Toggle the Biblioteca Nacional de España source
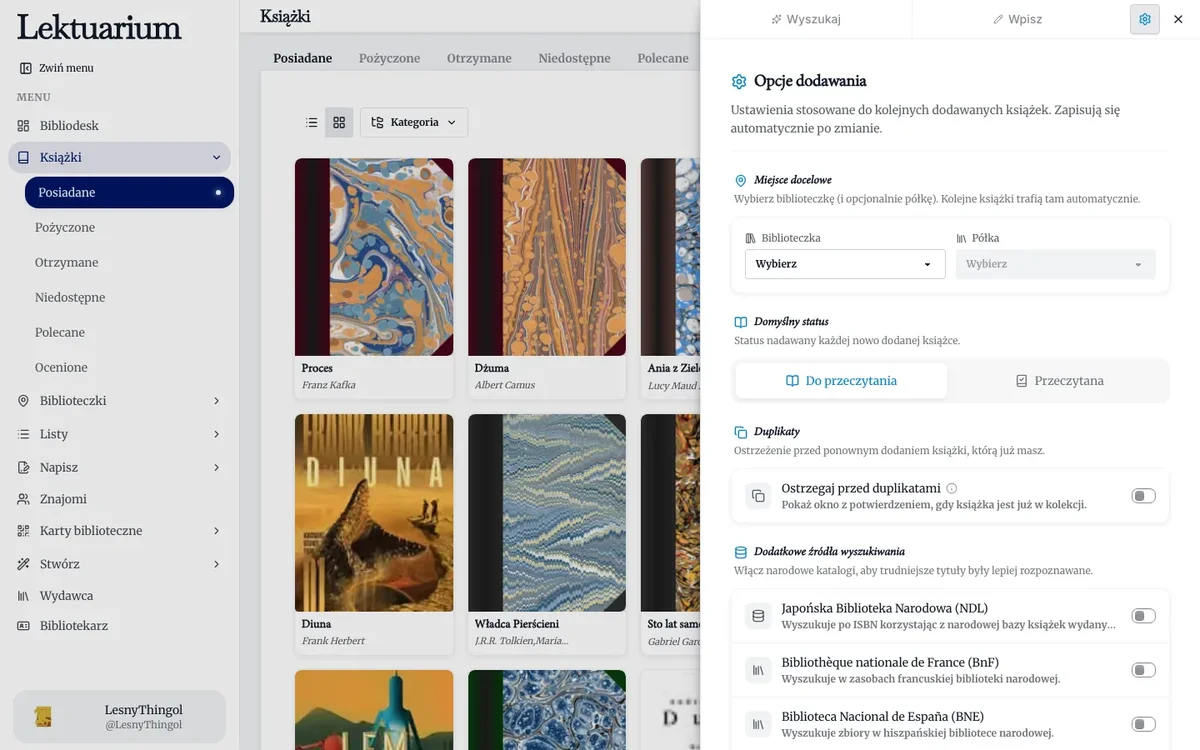Image resolution: width=1200 pixels, height=750 pixels. [x=1143, y=724]
